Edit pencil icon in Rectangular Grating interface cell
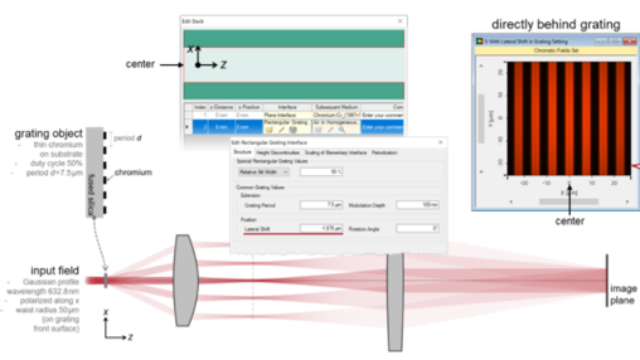The image size is (640, 360). tap(281, 130)
